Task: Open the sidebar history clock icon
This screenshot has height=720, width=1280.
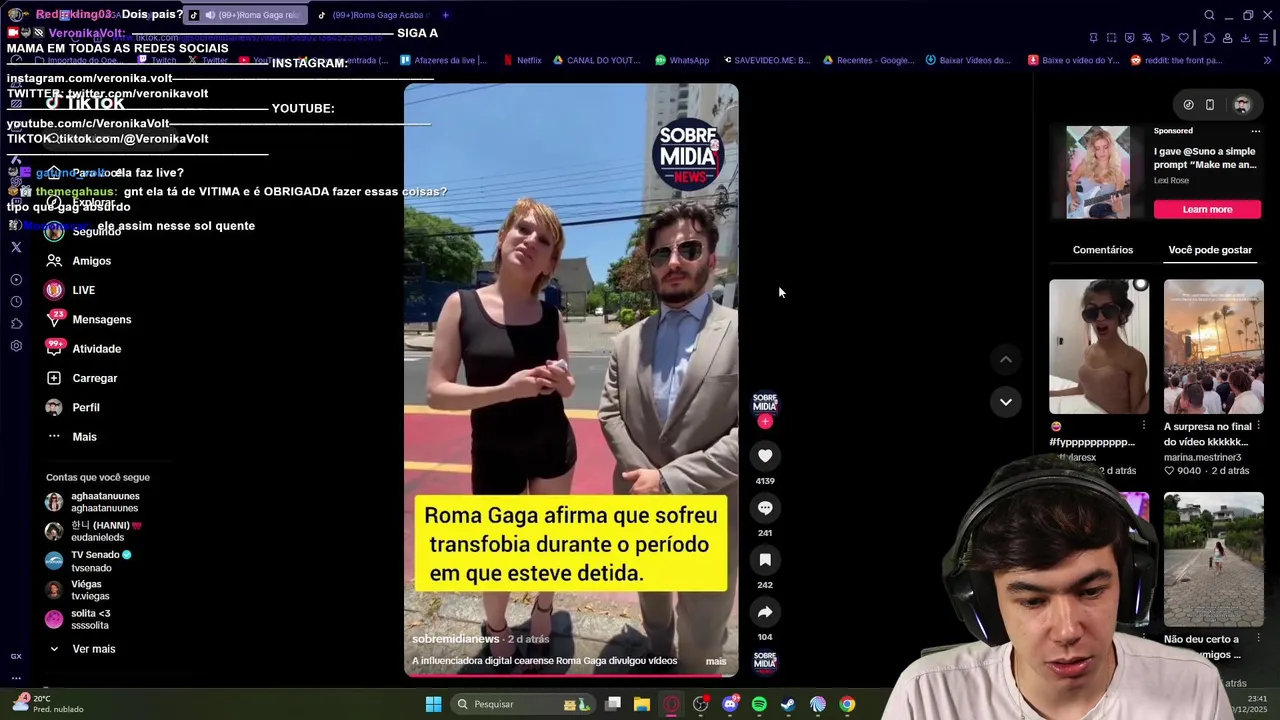Action: coord(16,302)
